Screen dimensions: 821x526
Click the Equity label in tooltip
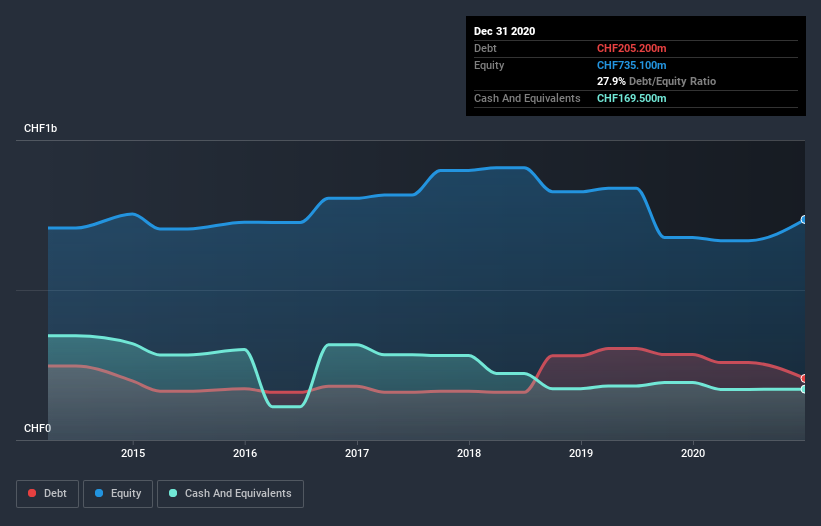click(x=489, y=65)
